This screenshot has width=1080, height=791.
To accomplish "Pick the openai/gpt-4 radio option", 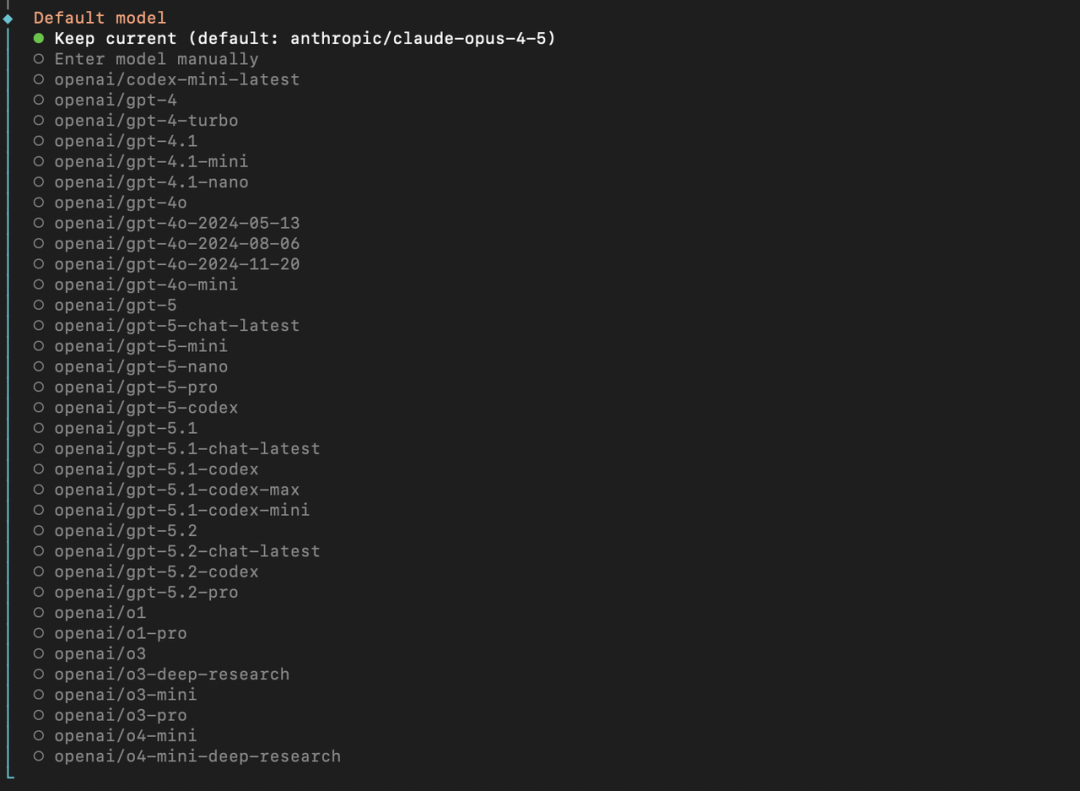I will [115, 100].
